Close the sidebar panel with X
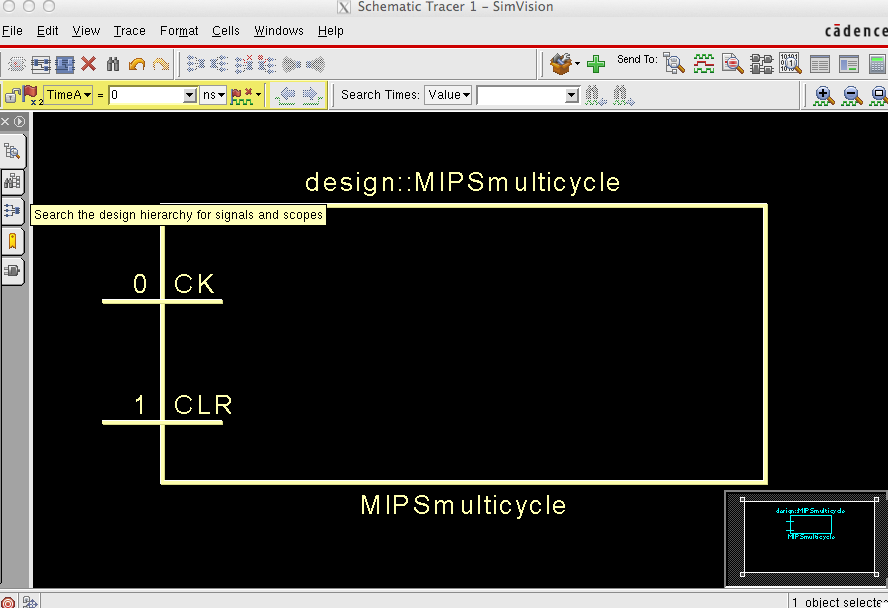This screenshot has height=608, width=888. tap(6, 121)
